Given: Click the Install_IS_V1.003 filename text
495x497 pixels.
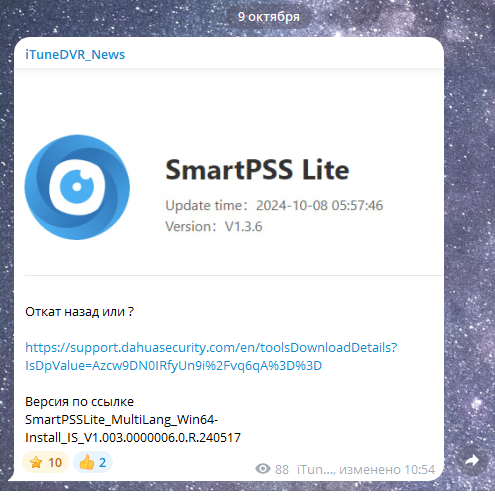Looking at the screenshot, I should (x=133, y=437).
